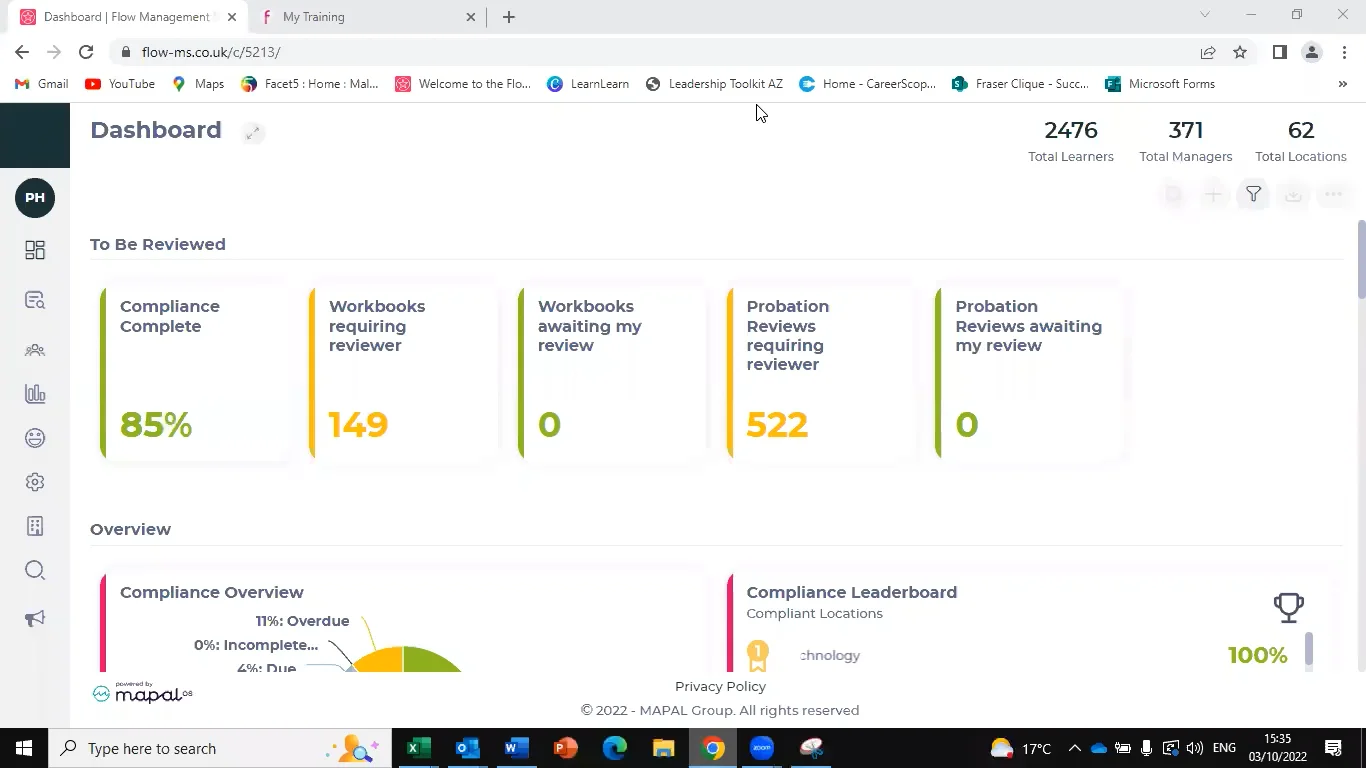Image resolution: width=1366 pixels, height=768 pixels.
Task: Open the Workbooks requiring reviewer card
Action: click(403, 373)
